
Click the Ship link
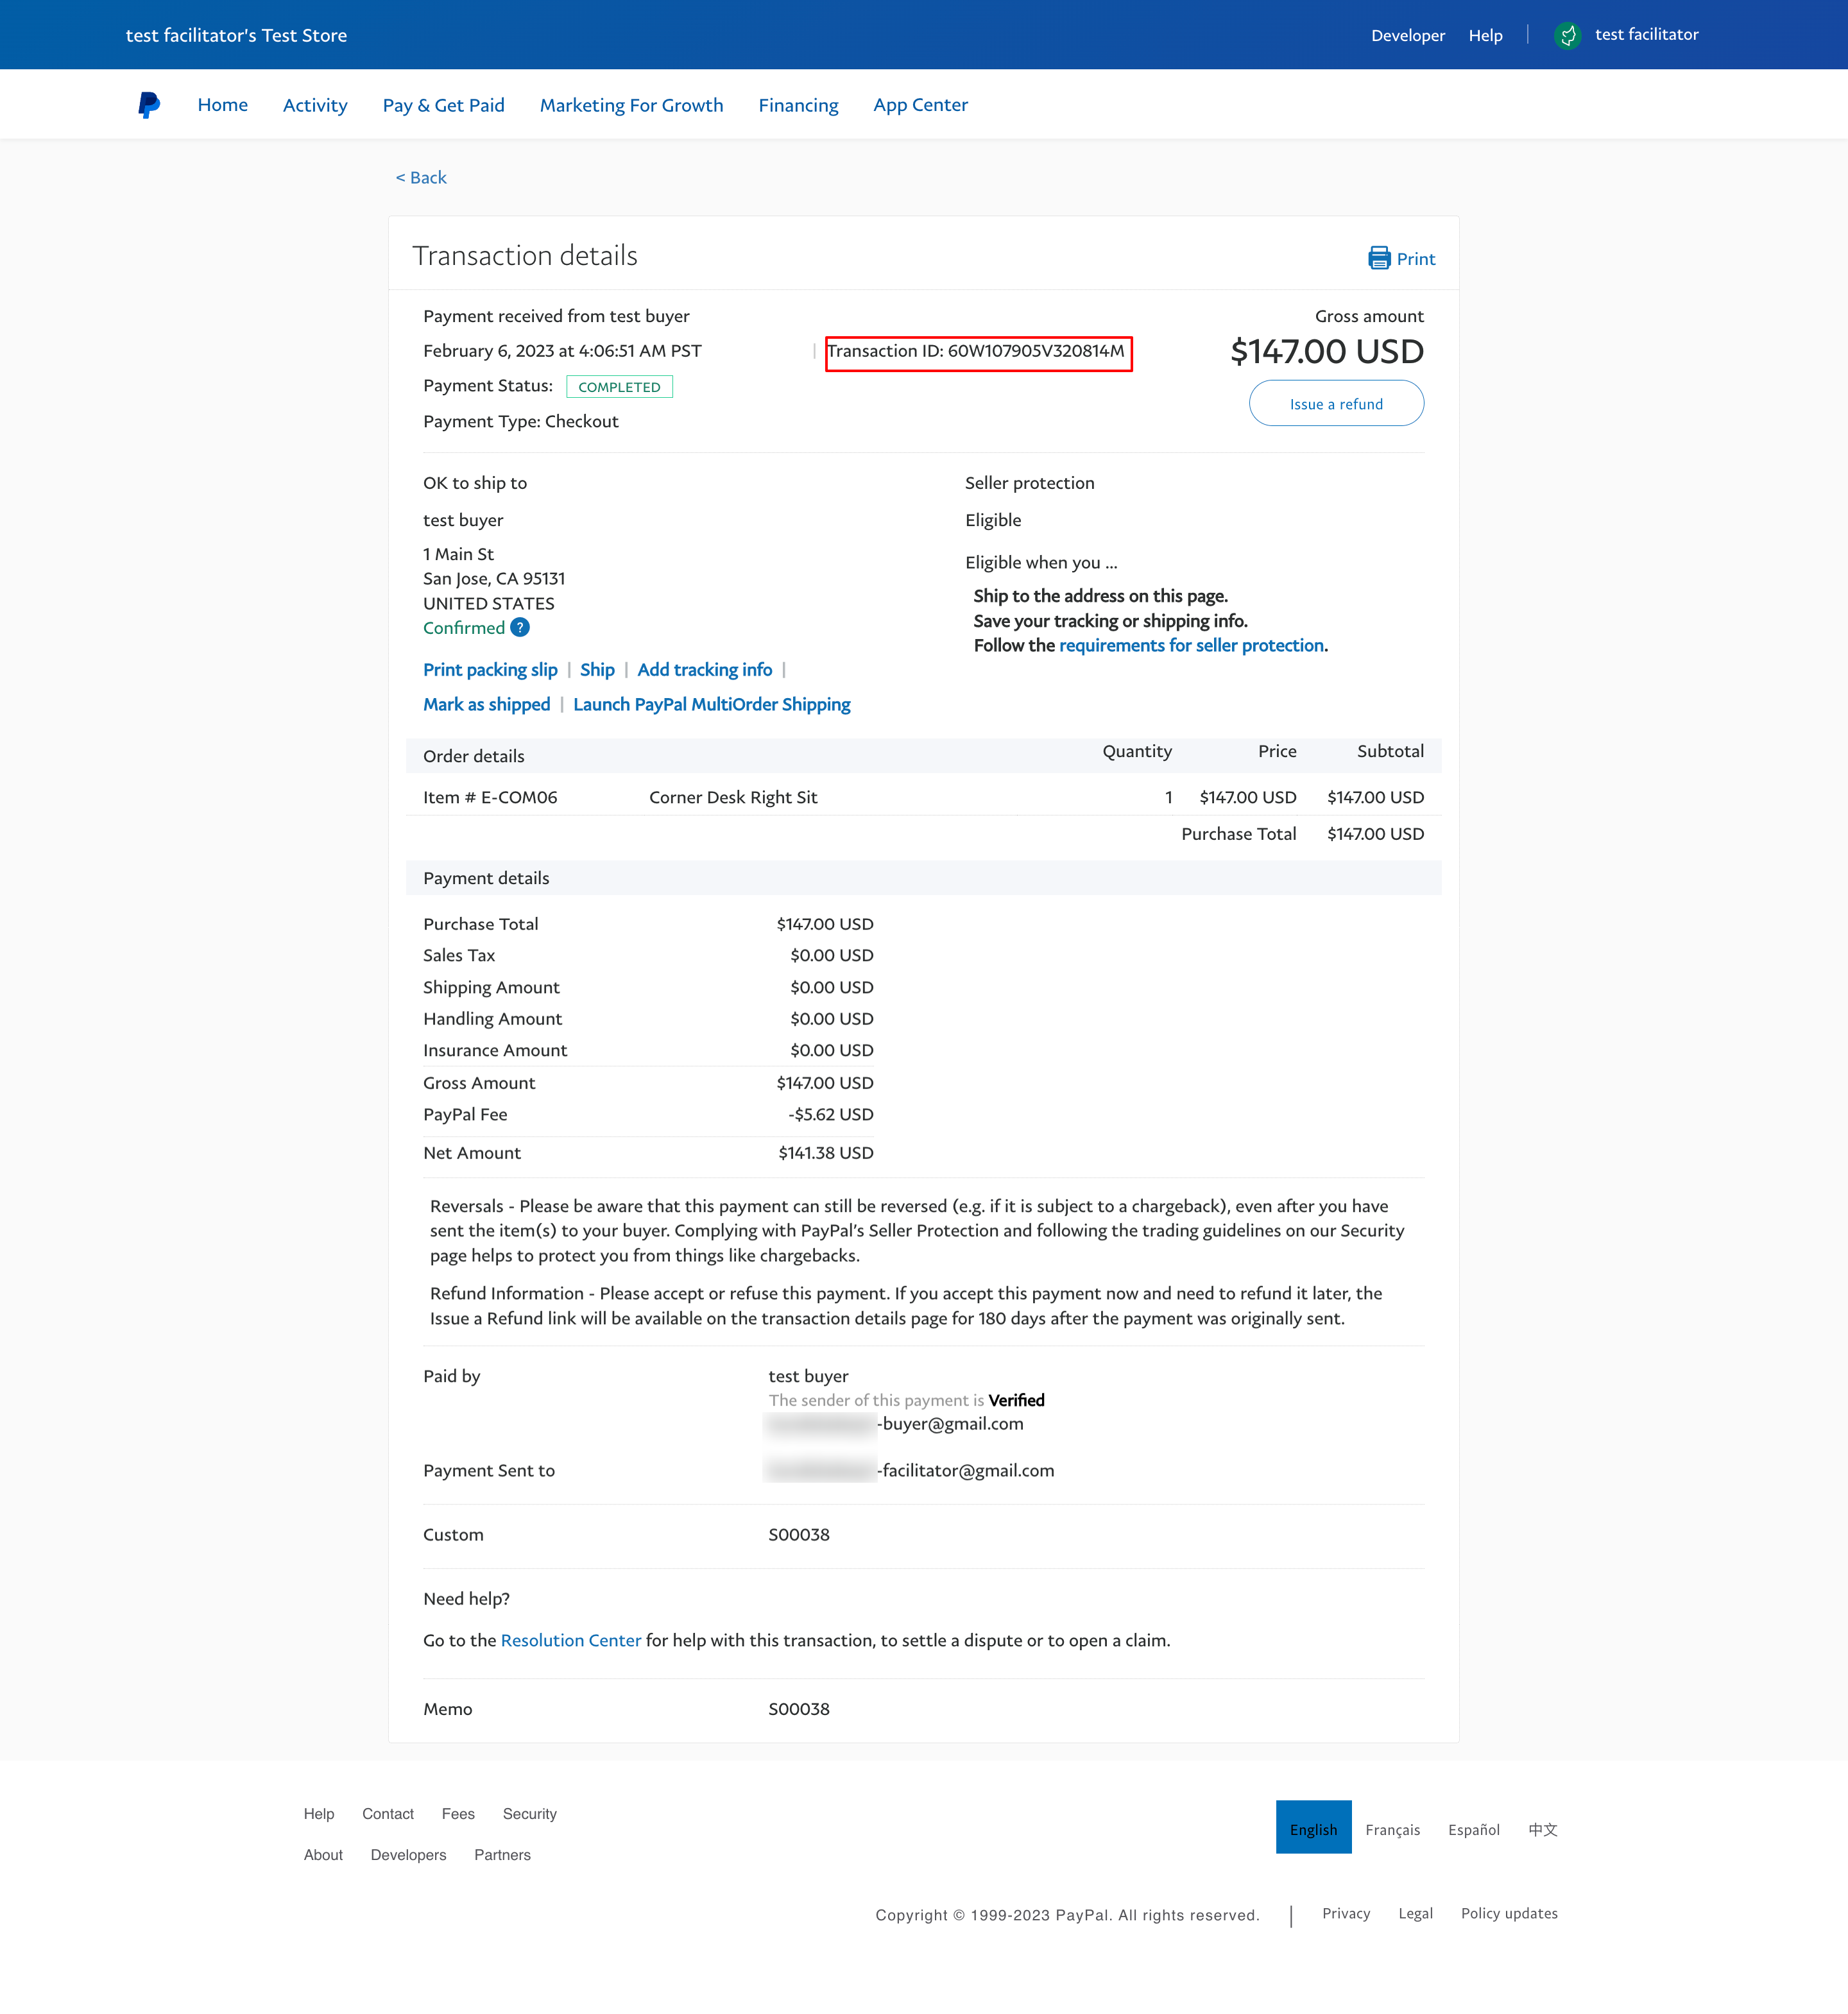click(x=597, y=669)
